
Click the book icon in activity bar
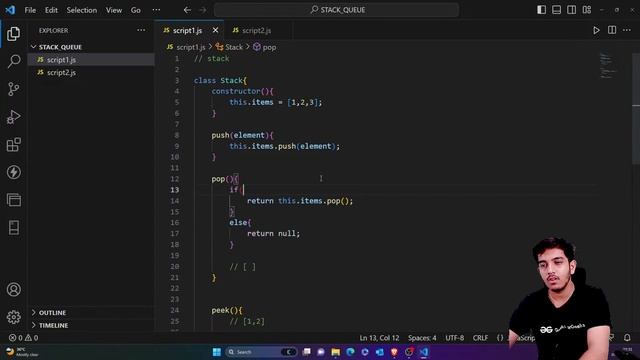pyautogui.click(x=13, y=228)
